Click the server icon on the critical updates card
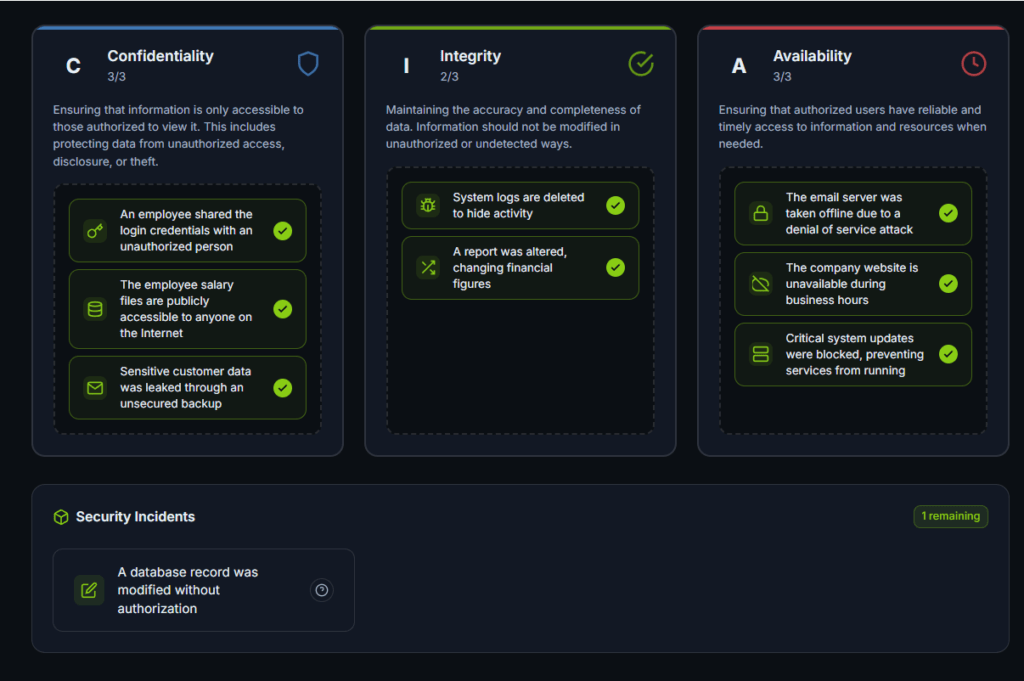The height and width of the screenshot is (681, 1024). (761, 354)
